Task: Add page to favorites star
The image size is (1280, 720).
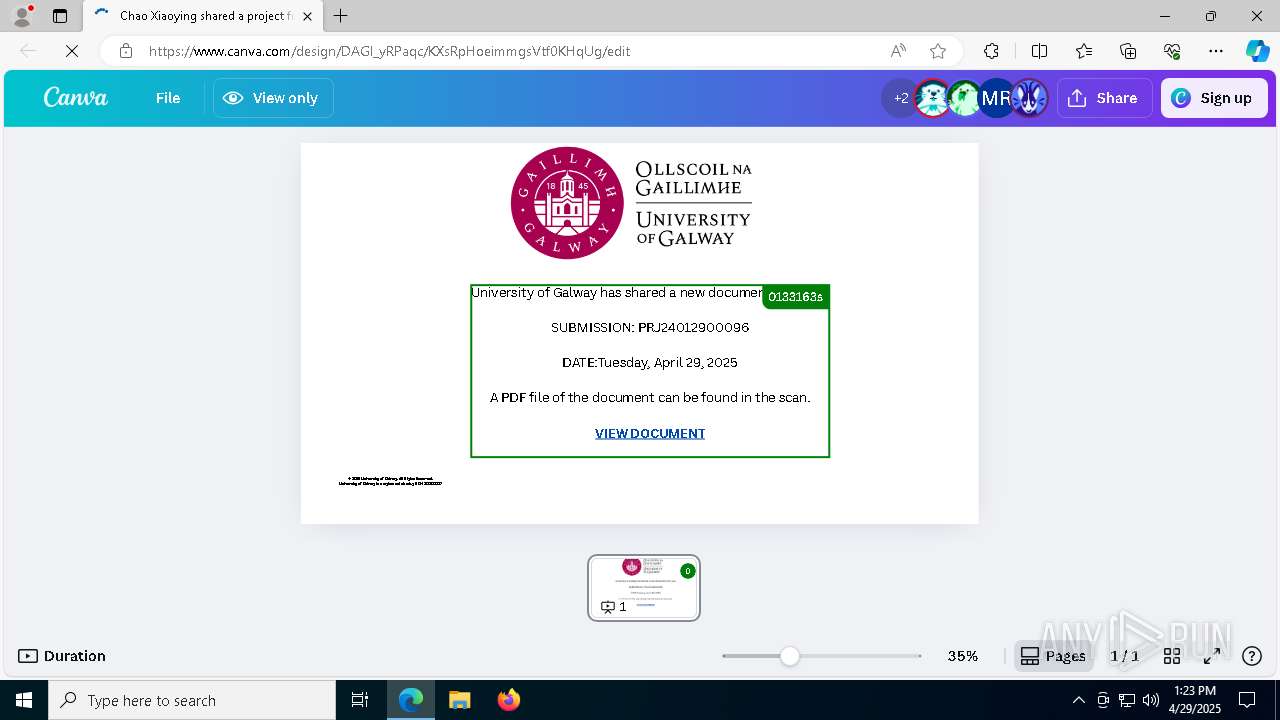Action: pyautogui.click(x=938, y=51)
